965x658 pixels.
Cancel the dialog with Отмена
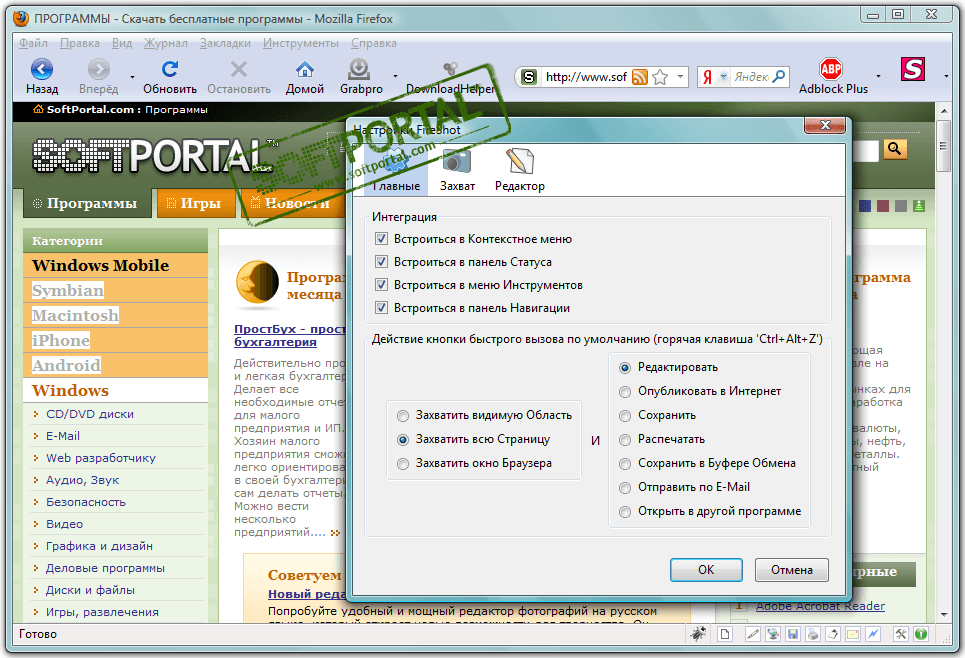coord(791,570)
